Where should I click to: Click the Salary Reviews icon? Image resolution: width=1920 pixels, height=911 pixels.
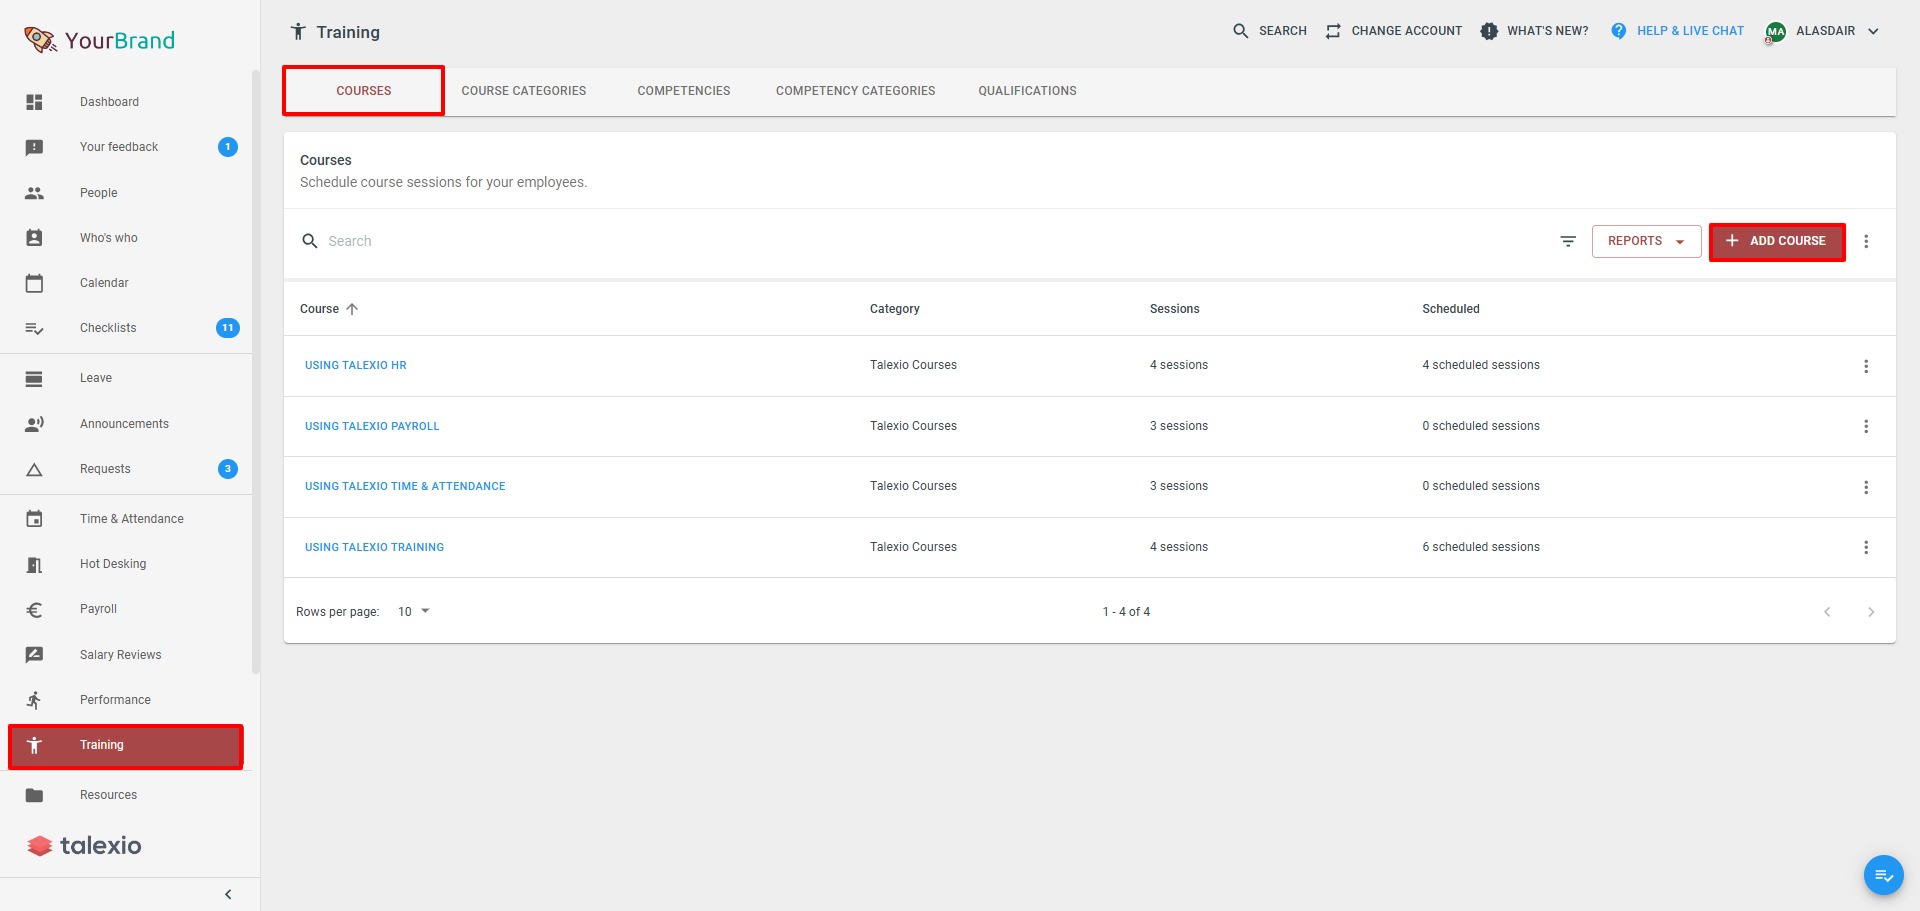34,655
